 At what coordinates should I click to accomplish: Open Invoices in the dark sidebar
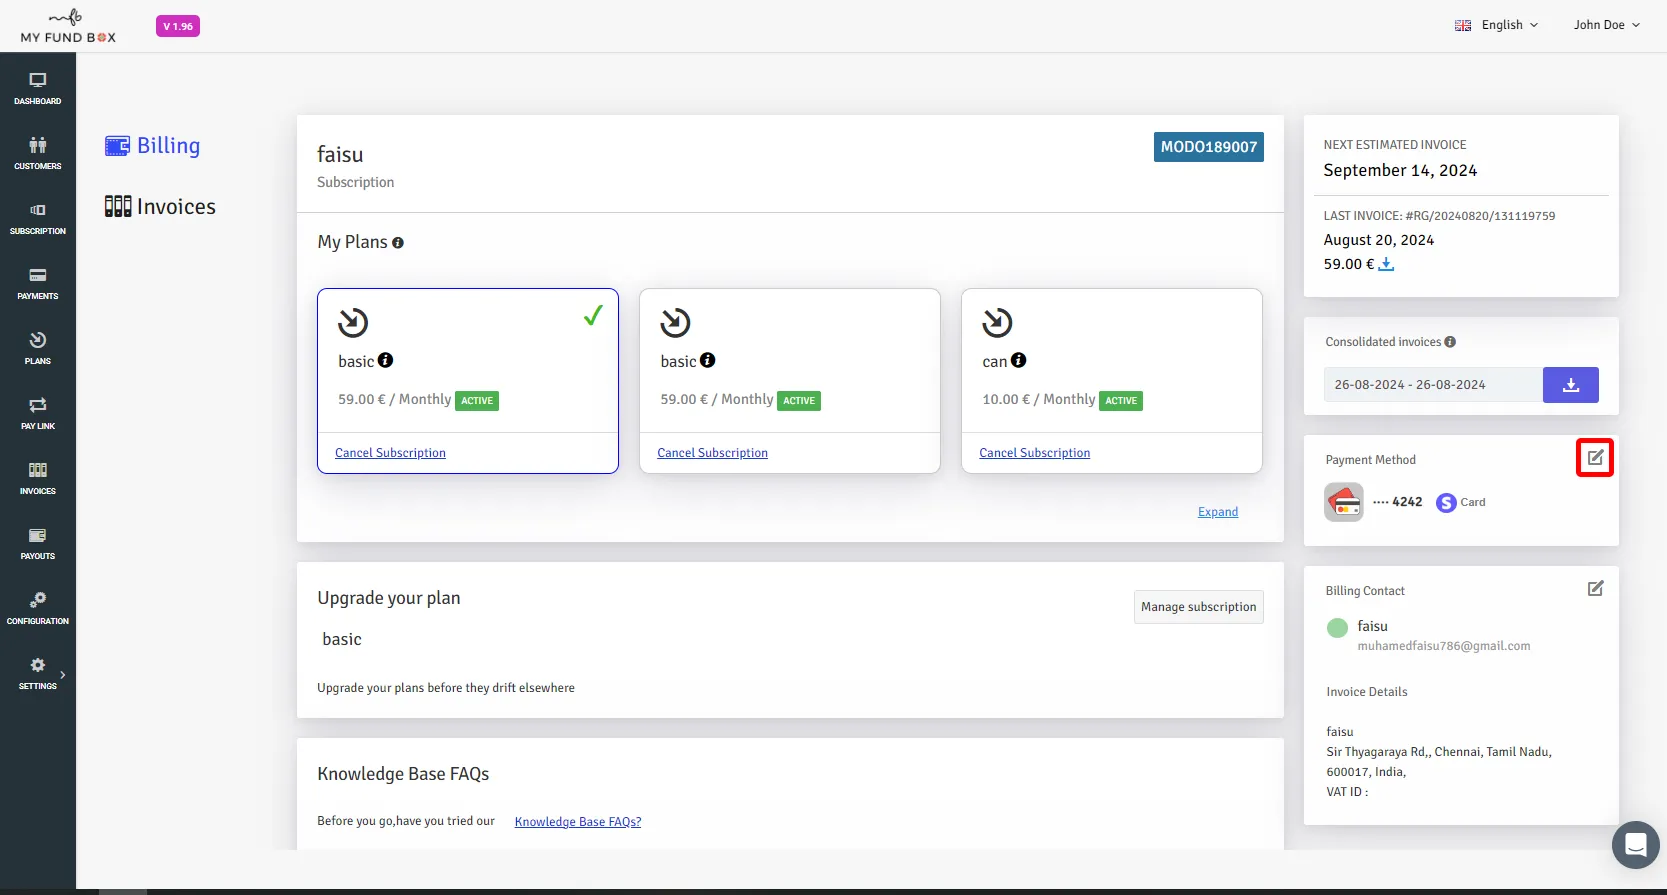(x=38, y=478)
